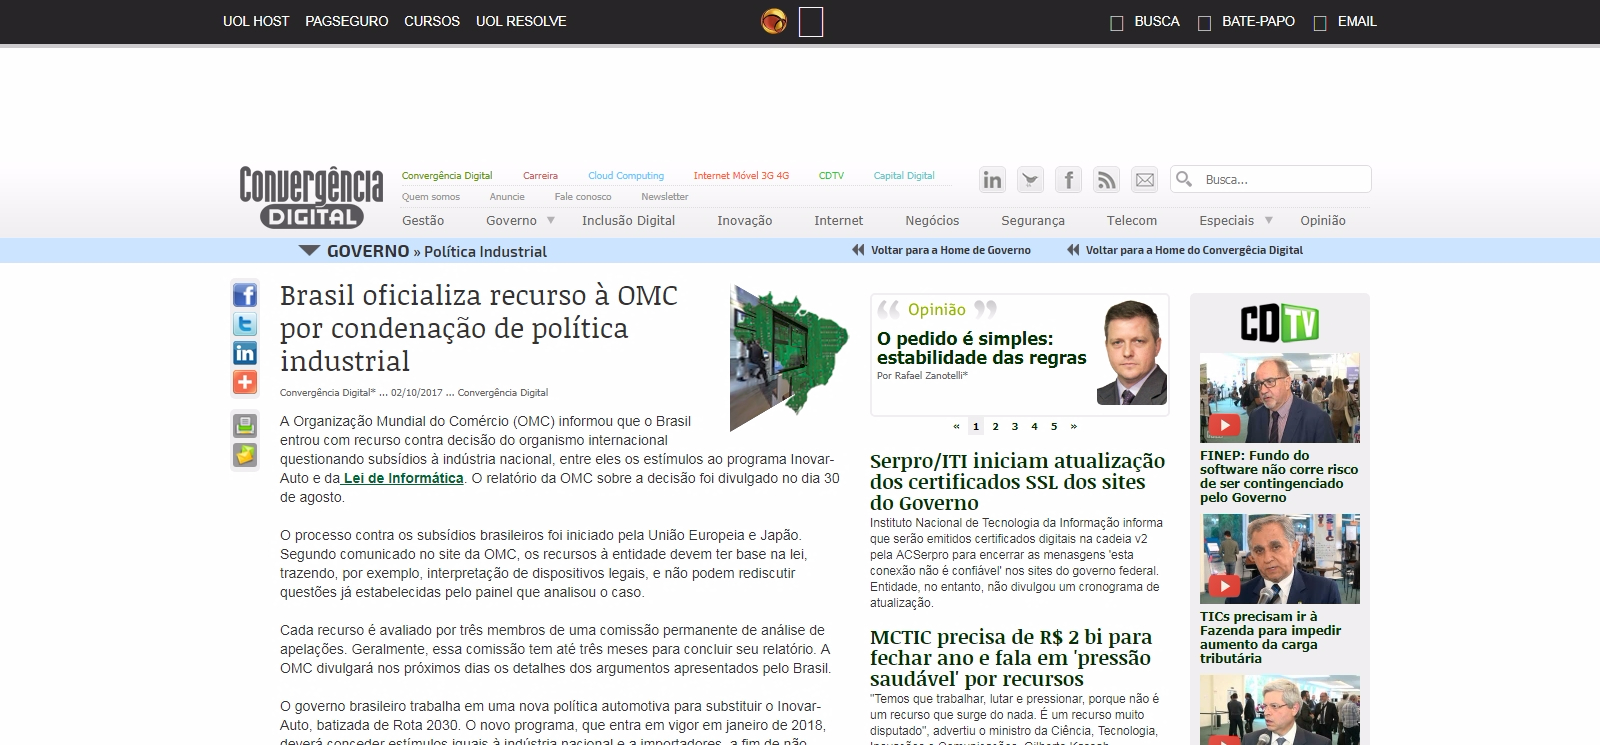
Task: Click the Newsletter link
Action: point(665,196)
